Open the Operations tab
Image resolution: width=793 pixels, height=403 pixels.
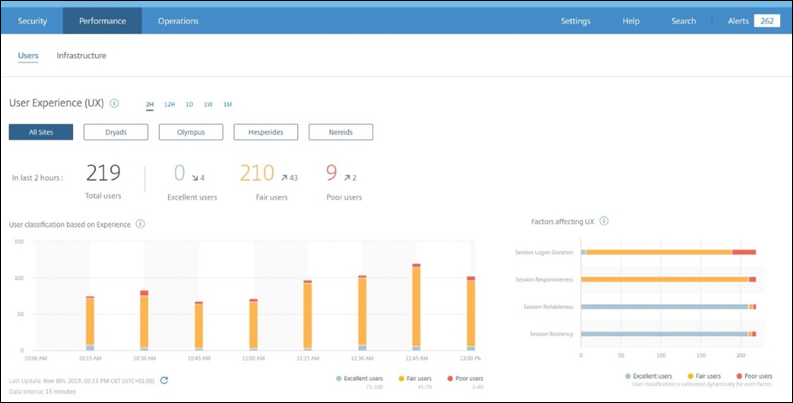[x=178, y=21]
